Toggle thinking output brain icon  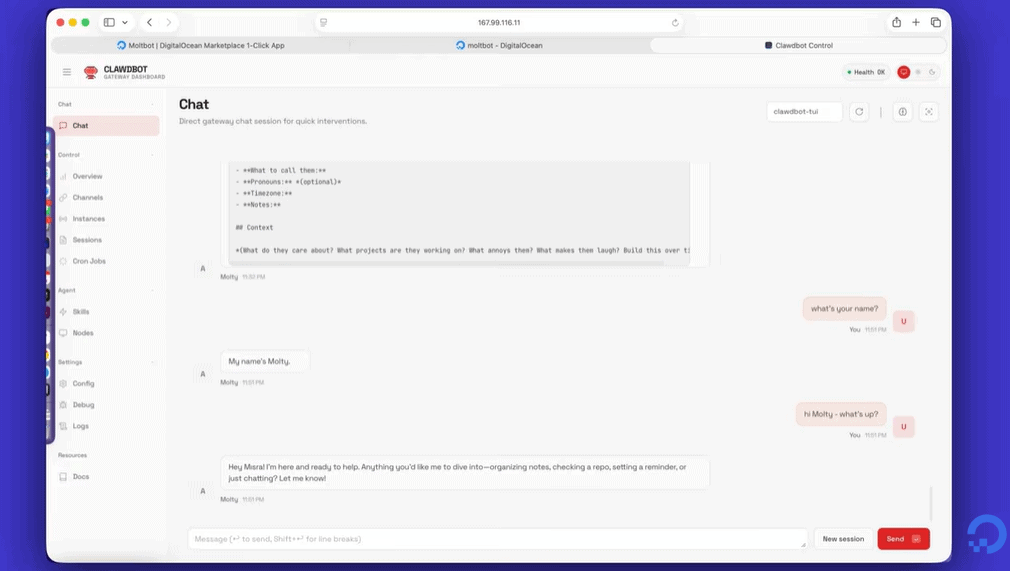[x=902, y=112]
